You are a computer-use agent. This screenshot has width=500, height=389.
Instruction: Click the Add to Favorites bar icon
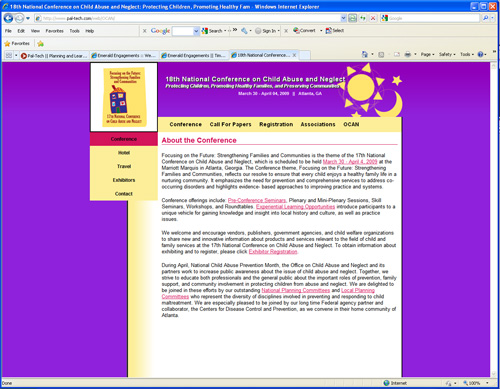pos(40,43)
